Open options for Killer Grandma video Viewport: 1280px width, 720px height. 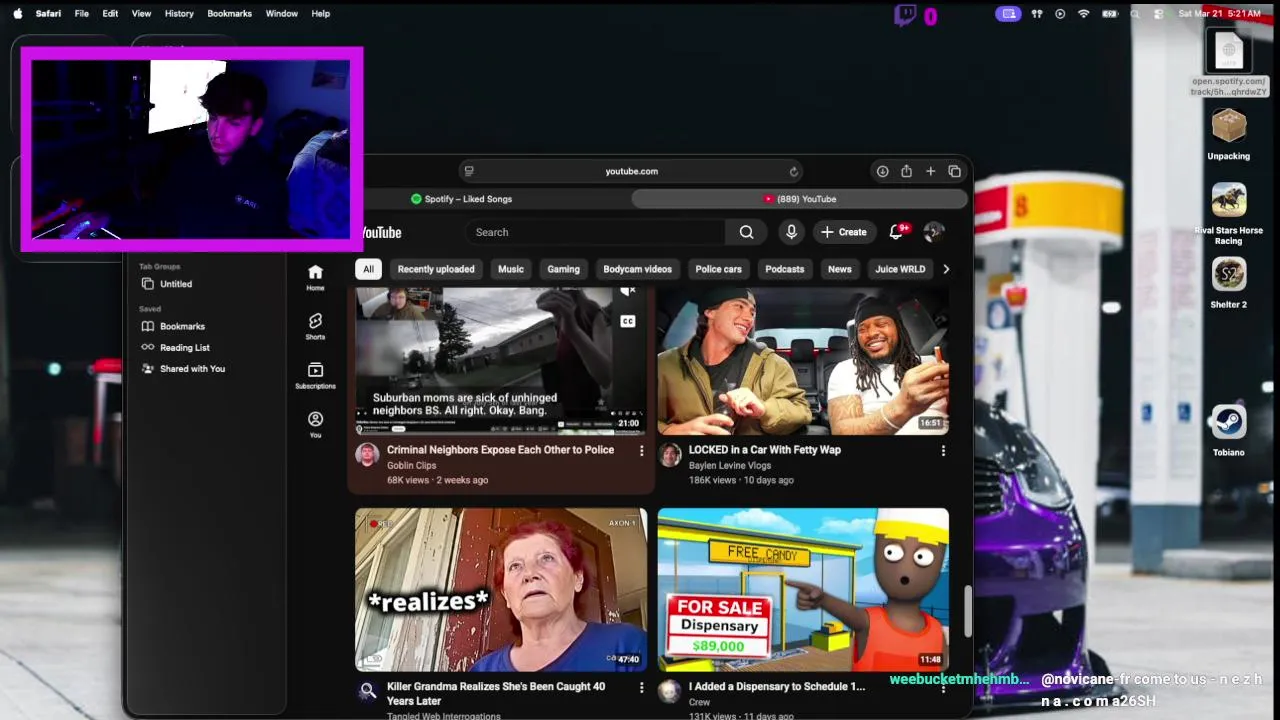pyautogui.click(x=641, y=688)
